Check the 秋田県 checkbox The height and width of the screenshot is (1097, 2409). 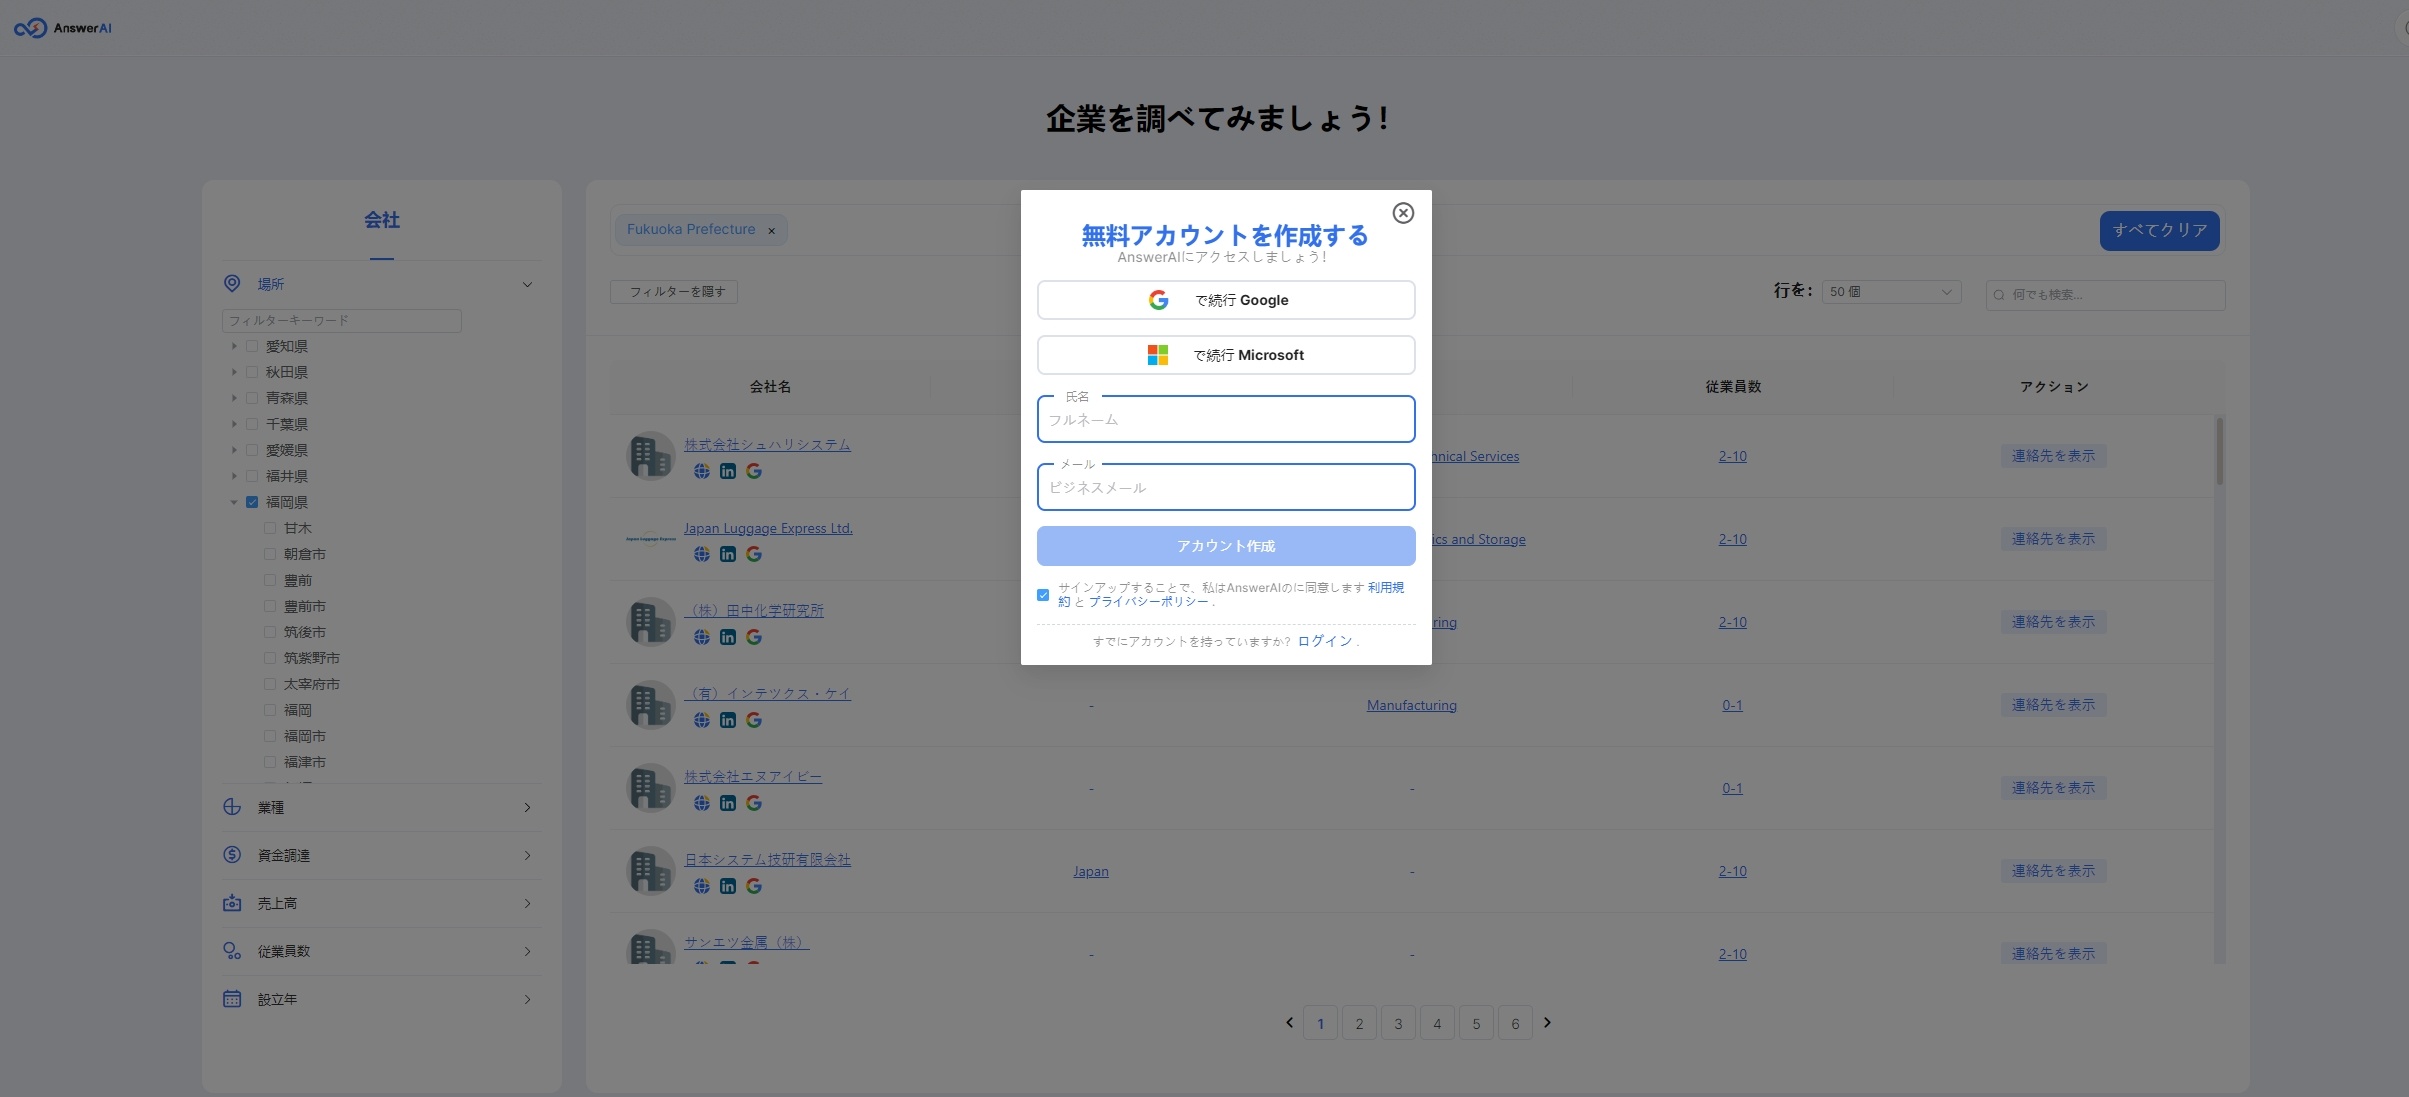click(x=252, y=372)
